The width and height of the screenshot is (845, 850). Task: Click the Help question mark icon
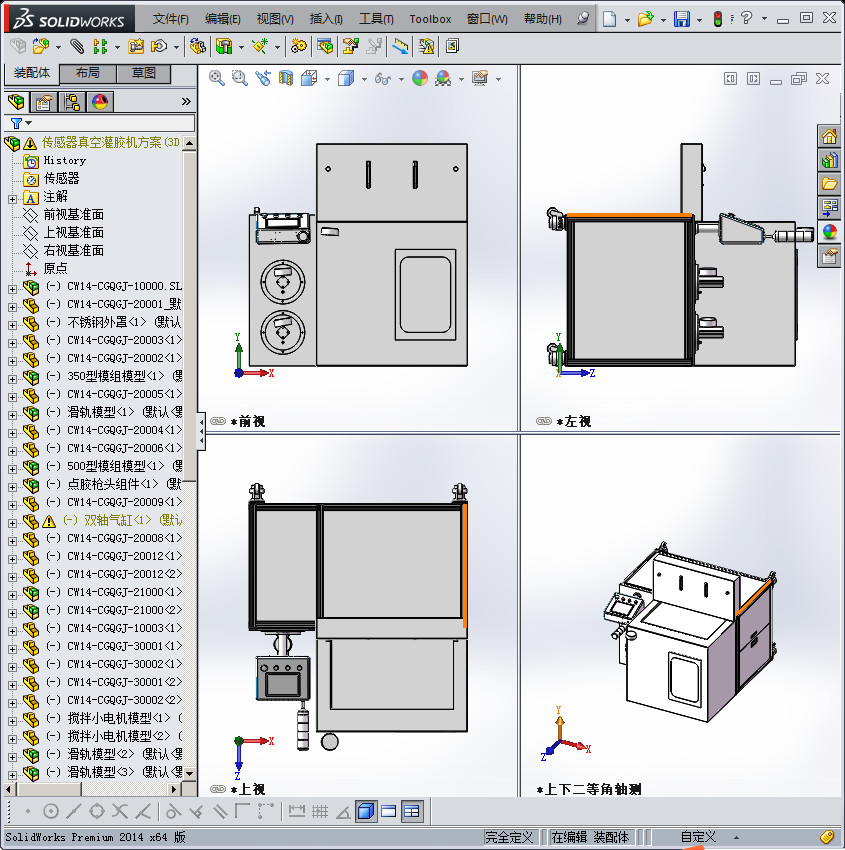click(746, 18)
